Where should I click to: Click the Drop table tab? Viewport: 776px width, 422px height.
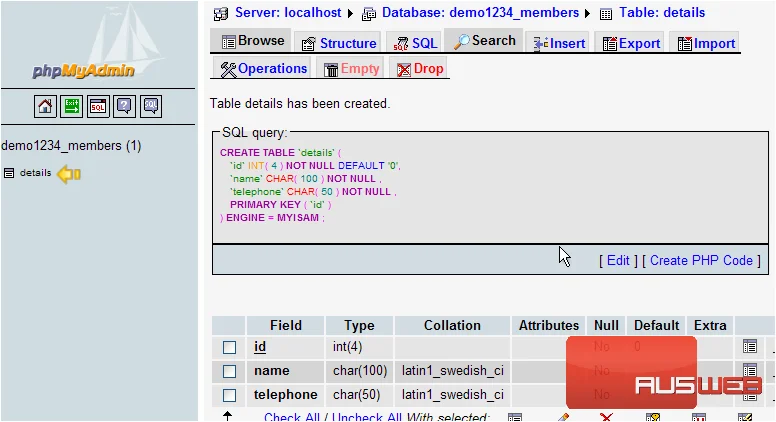pyautogui.click(x=420, y=69)
